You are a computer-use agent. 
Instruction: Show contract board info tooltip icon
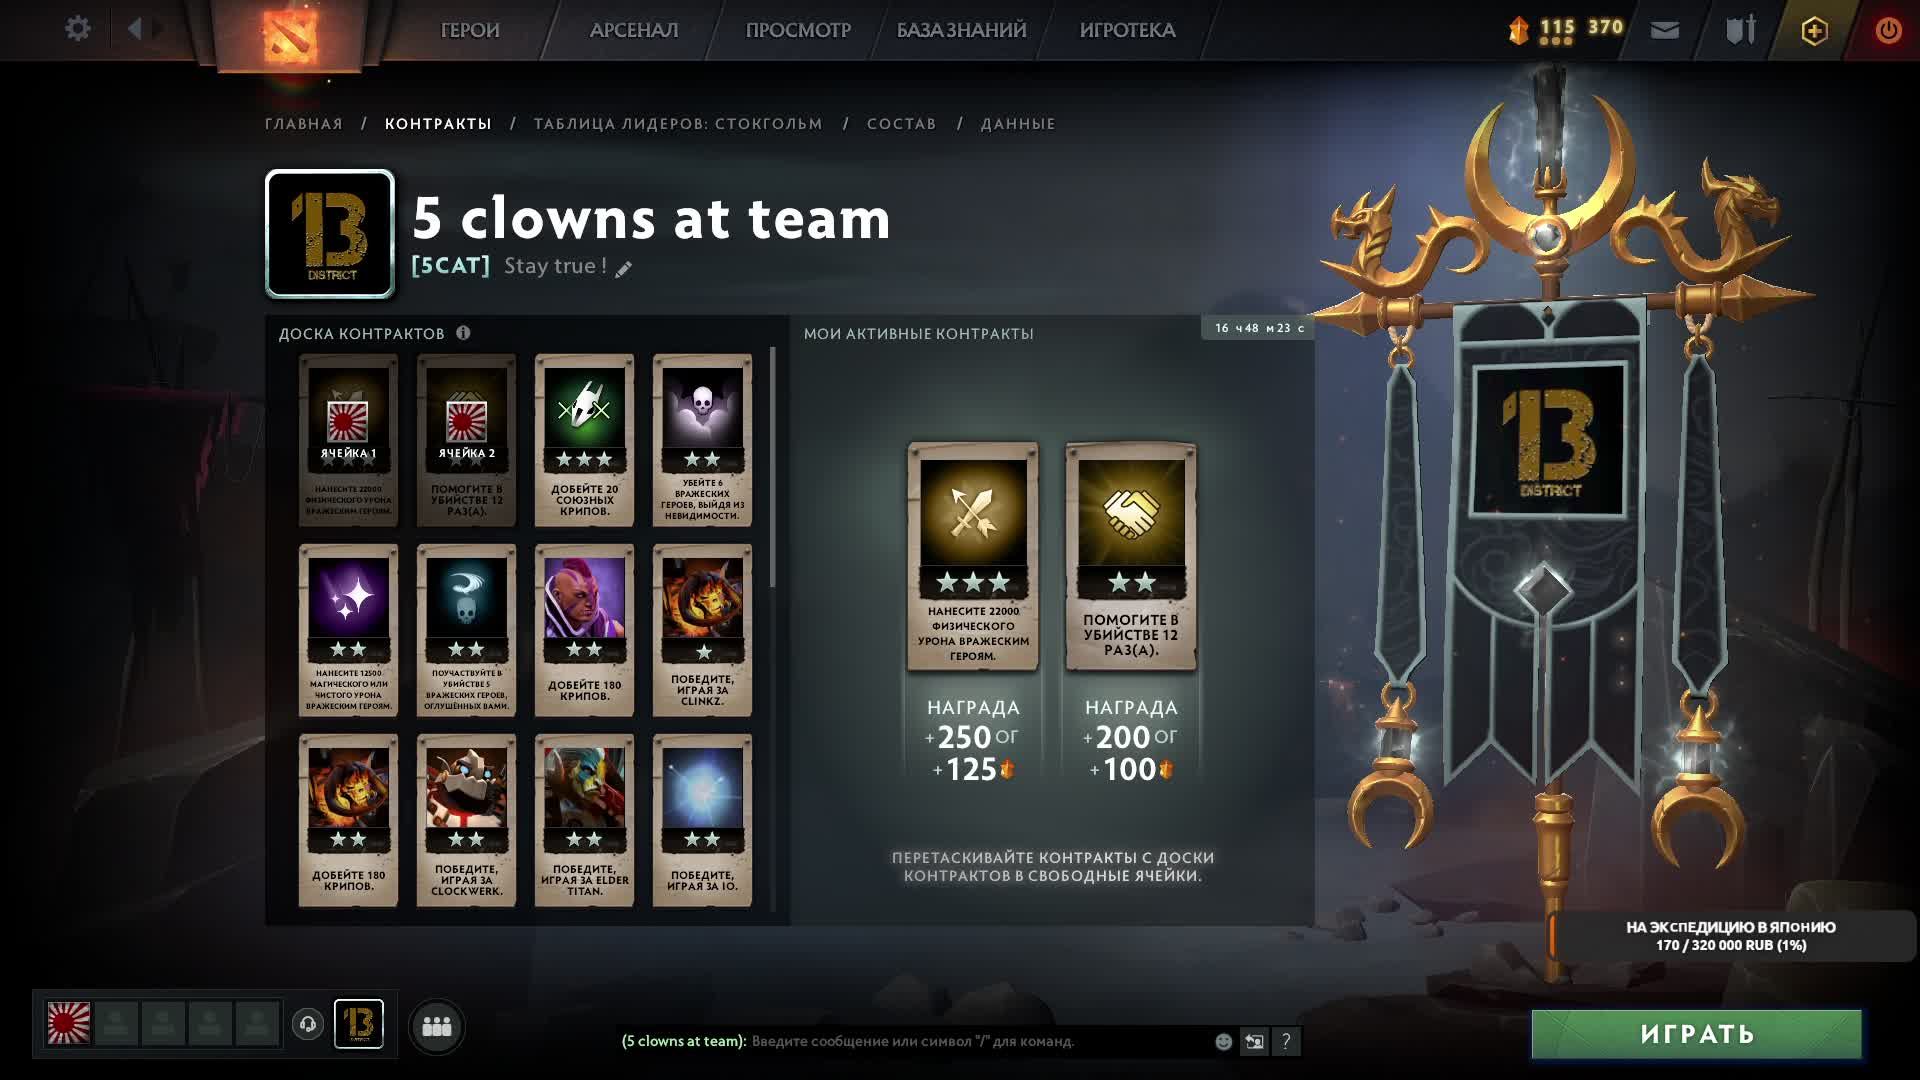(x=463, y=333)
